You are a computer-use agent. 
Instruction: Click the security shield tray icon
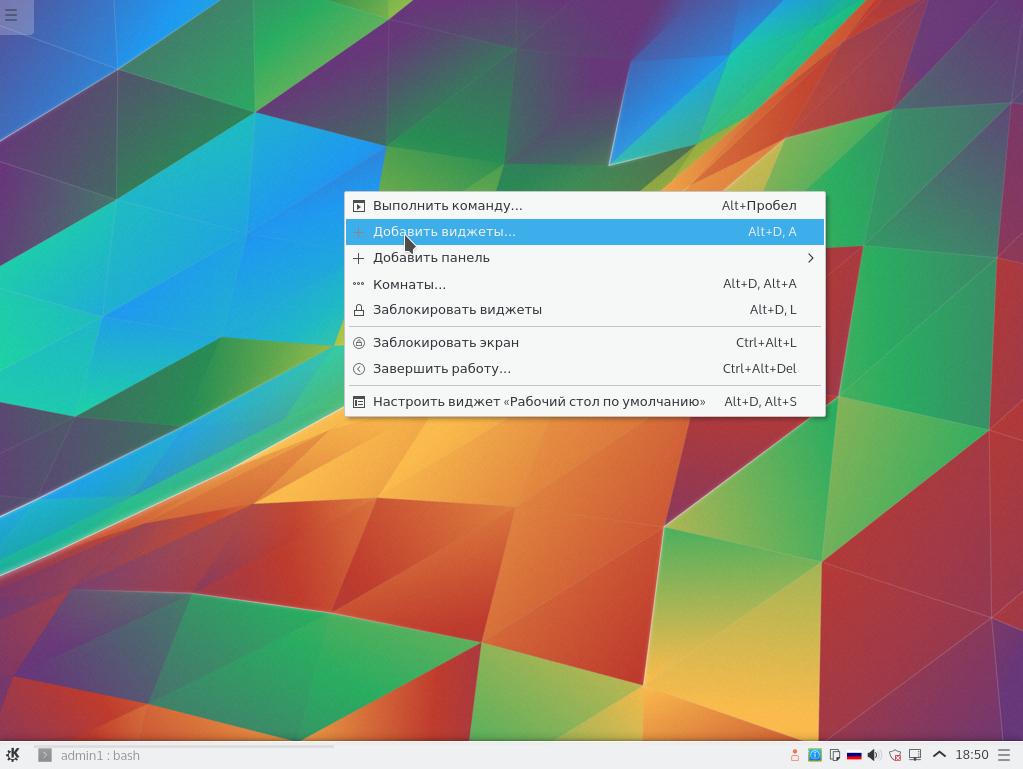(x=895, y=755)
